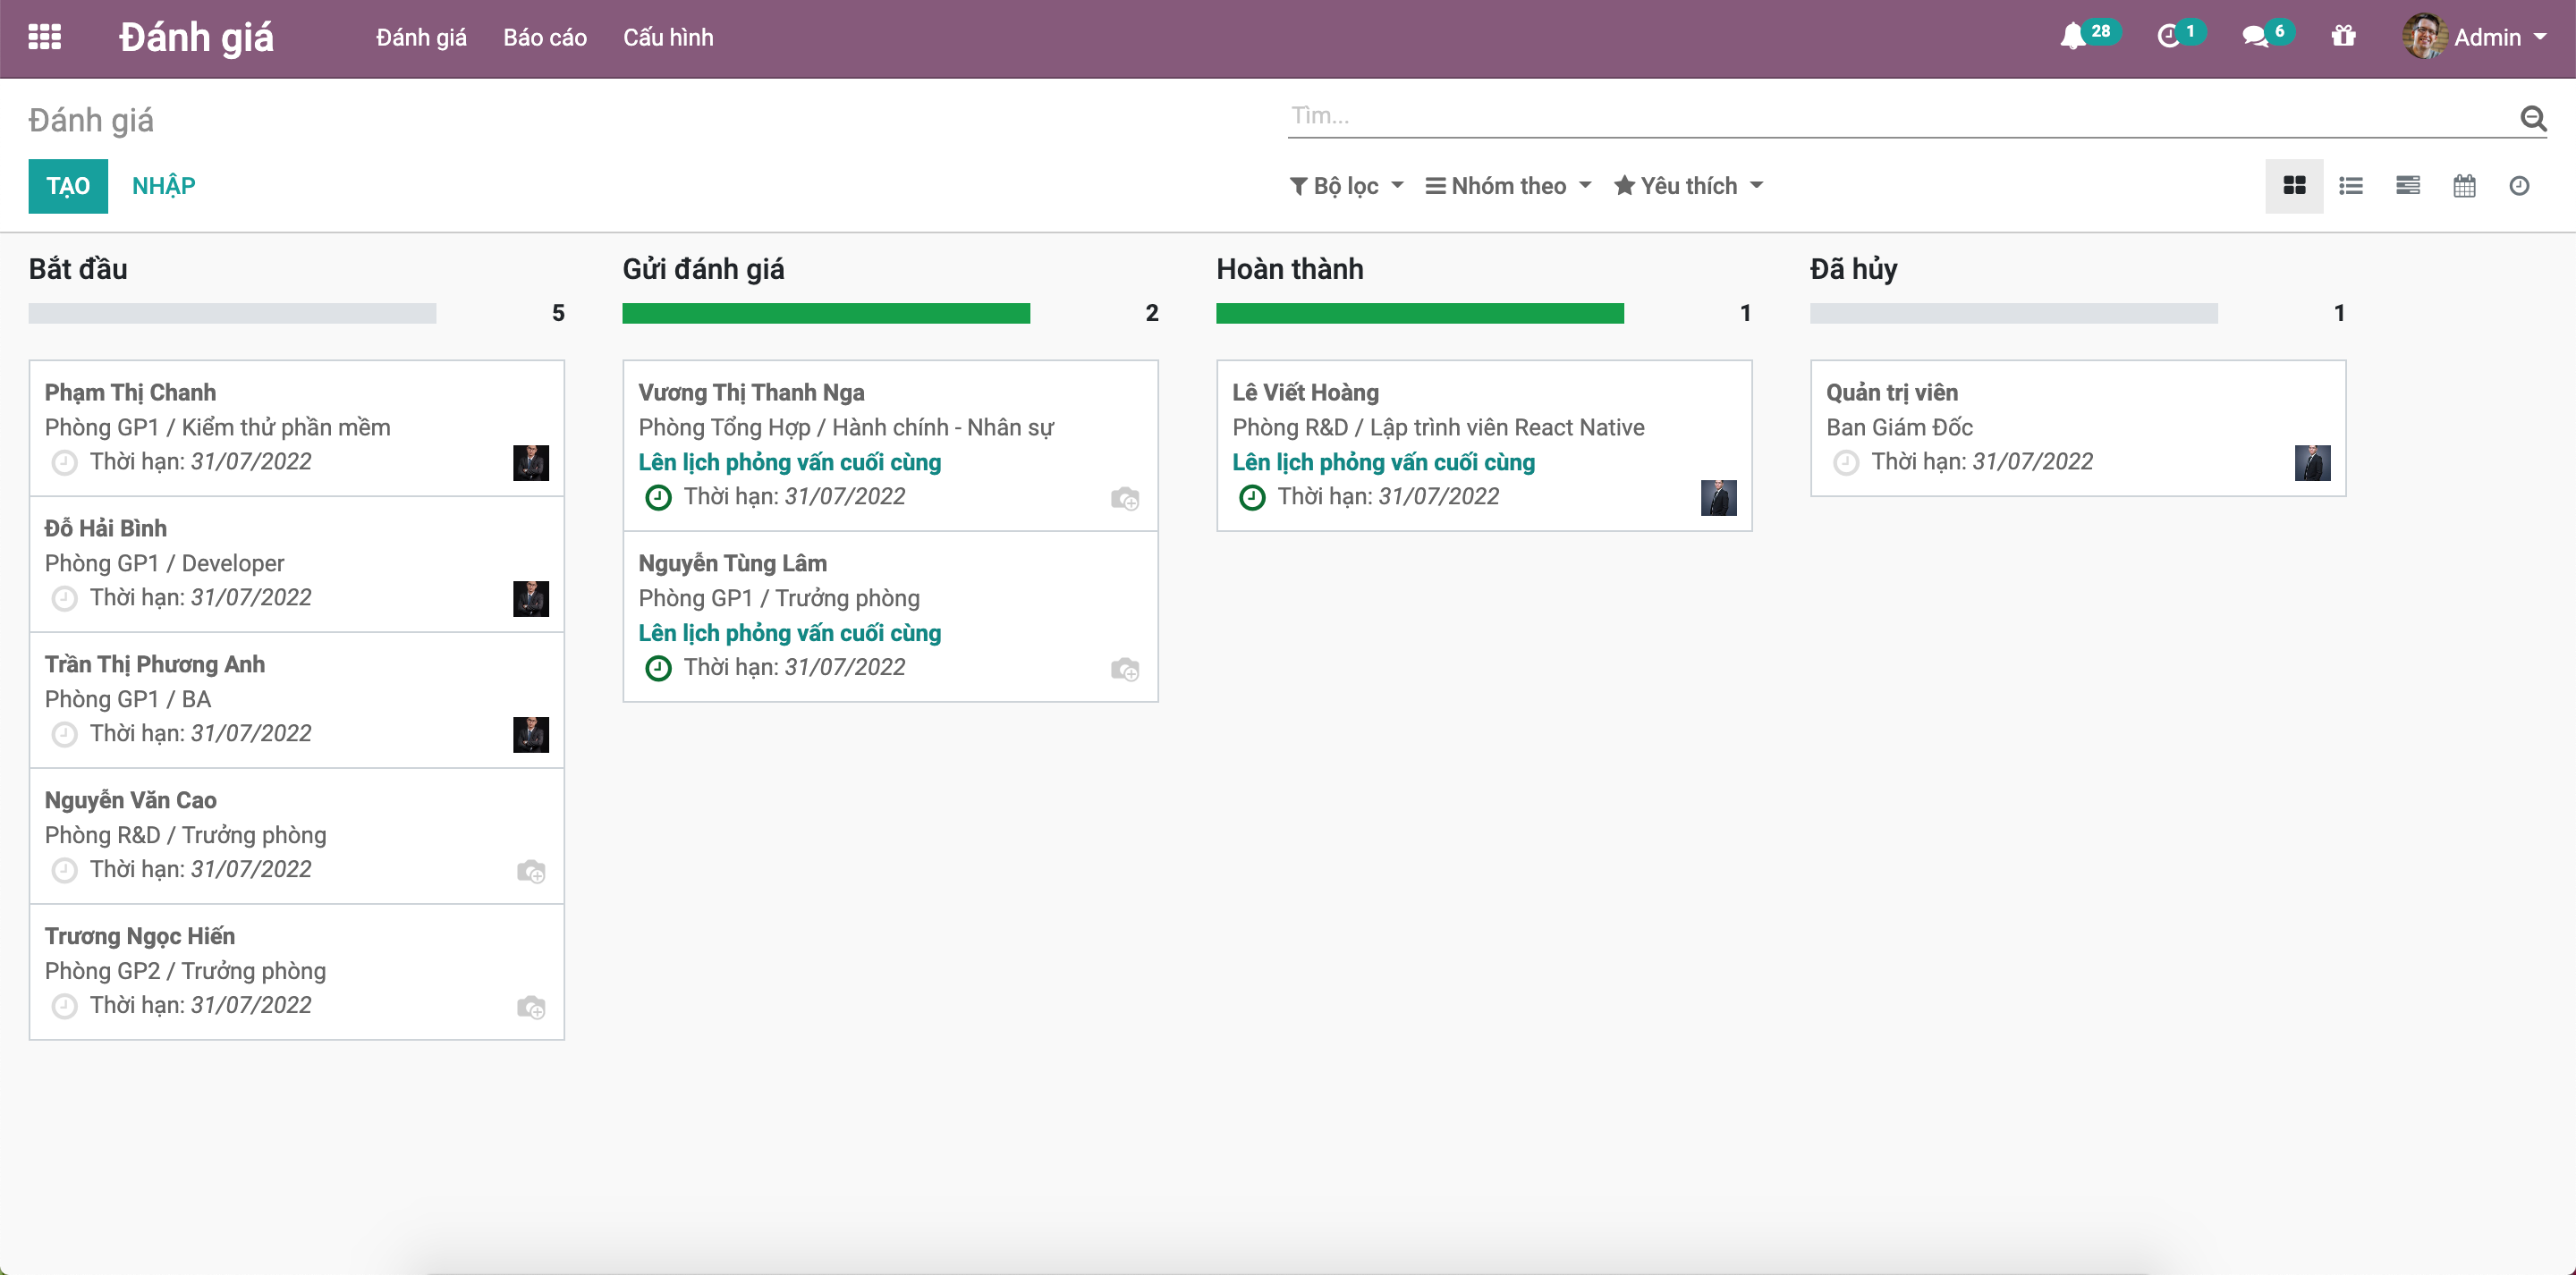Switch to activity view clock icon

click(x=2519, y=186)
